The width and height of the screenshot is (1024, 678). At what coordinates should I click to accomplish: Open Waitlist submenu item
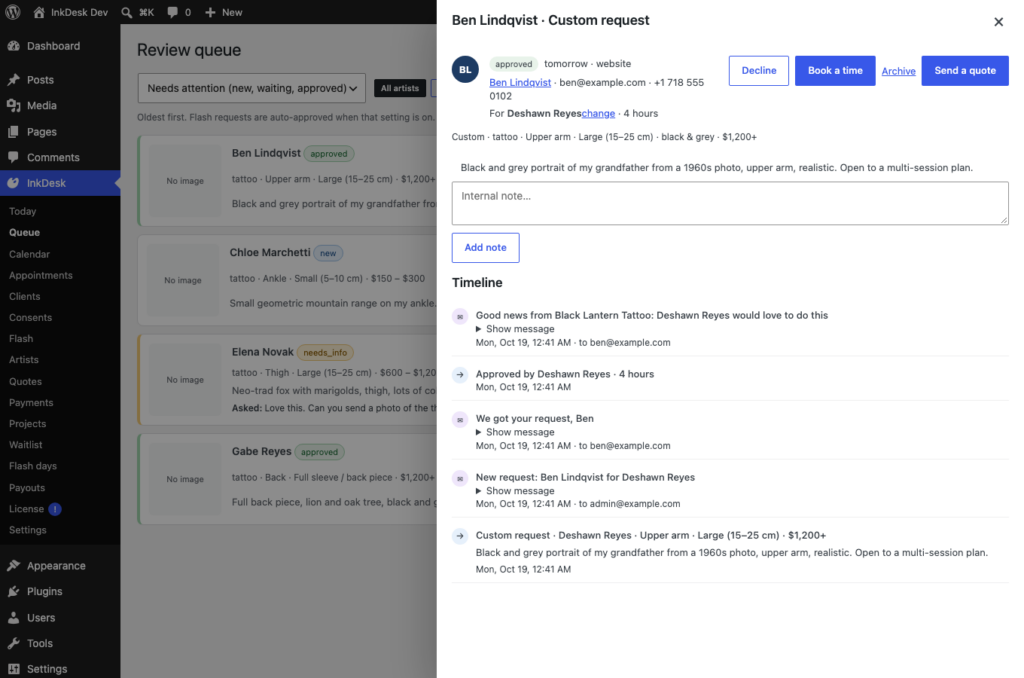tap(25, 445)
